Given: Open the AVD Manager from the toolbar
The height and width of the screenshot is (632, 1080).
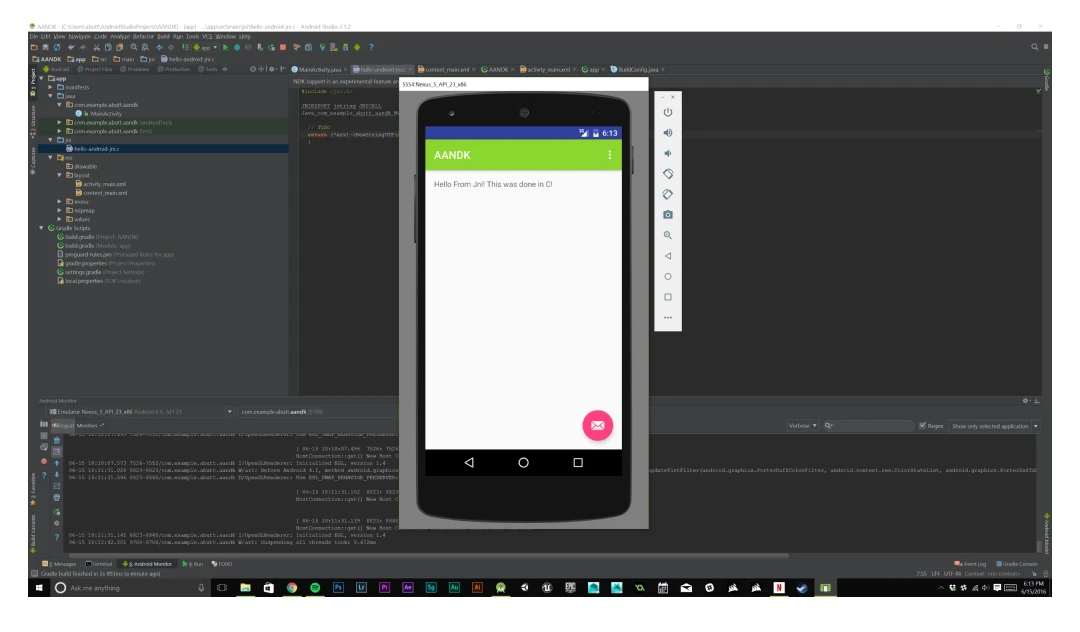Looking at the screenshot, I should pos(333,45).
